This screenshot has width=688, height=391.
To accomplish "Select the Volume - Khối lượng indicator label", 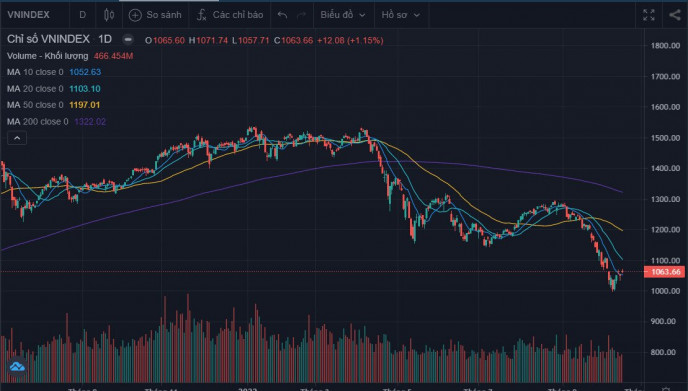I will point(47,56).
